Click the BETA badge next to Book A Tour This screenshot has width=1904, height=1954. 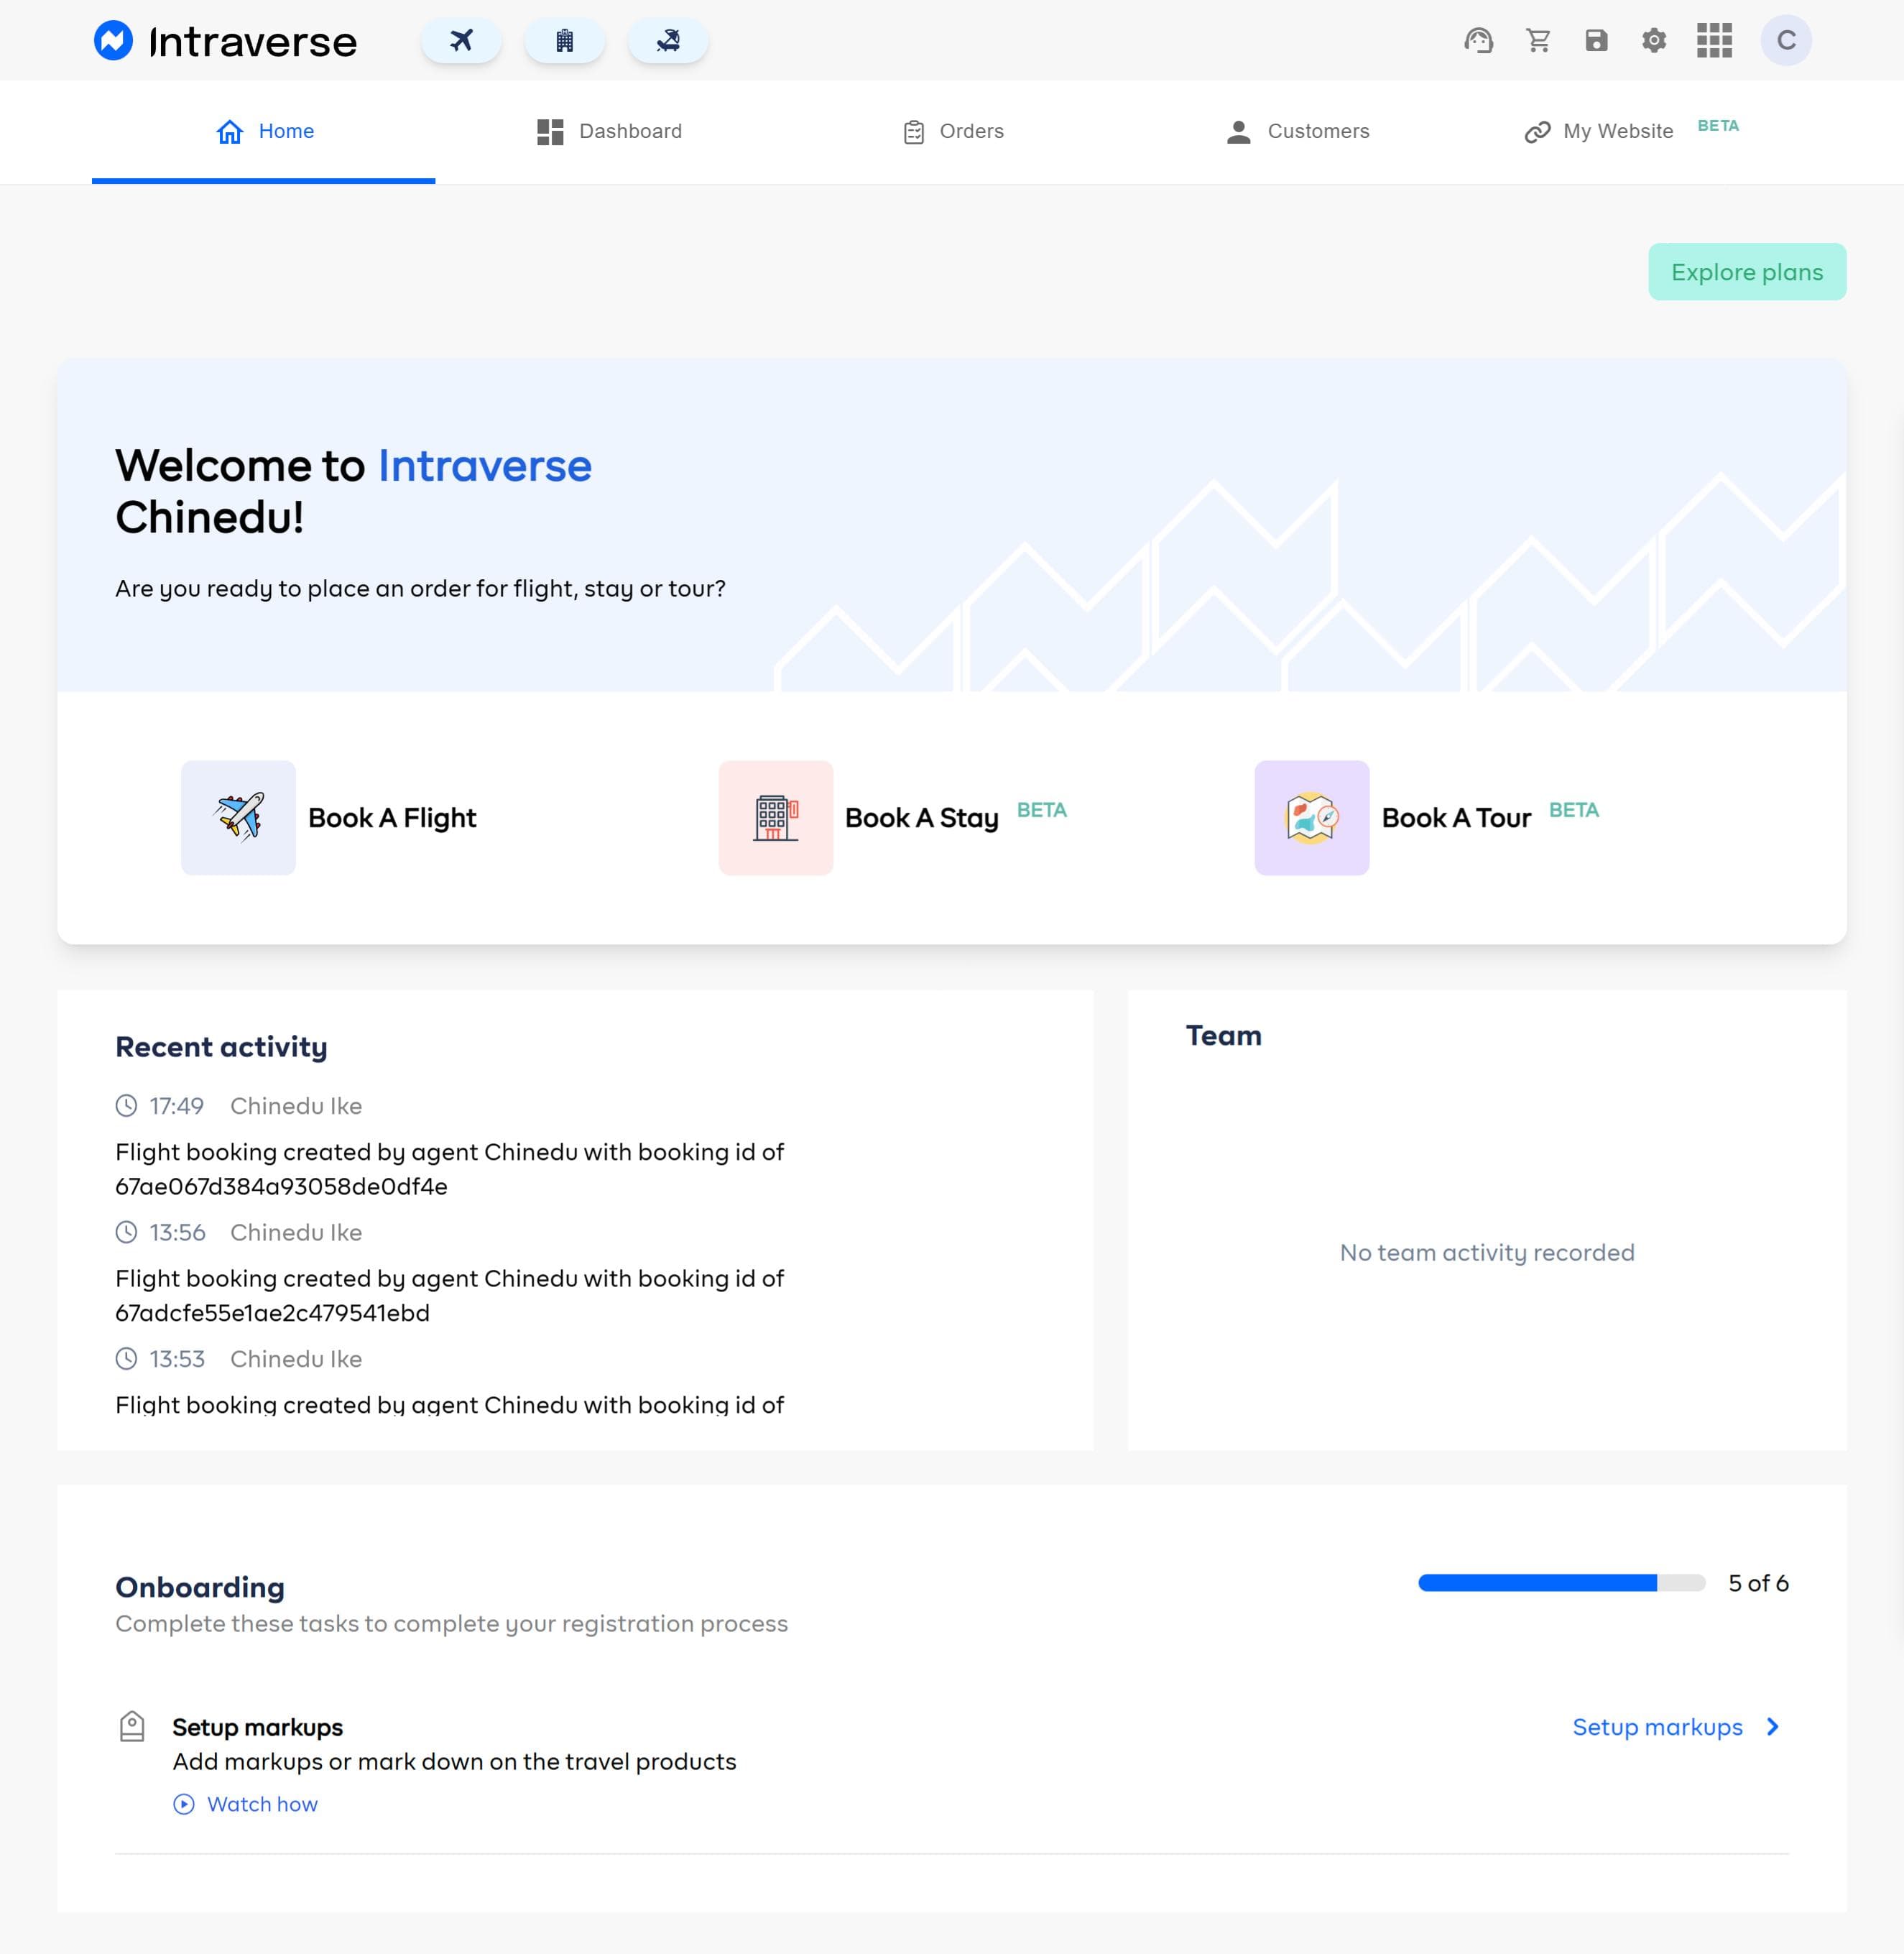(x=1574, y=810)
